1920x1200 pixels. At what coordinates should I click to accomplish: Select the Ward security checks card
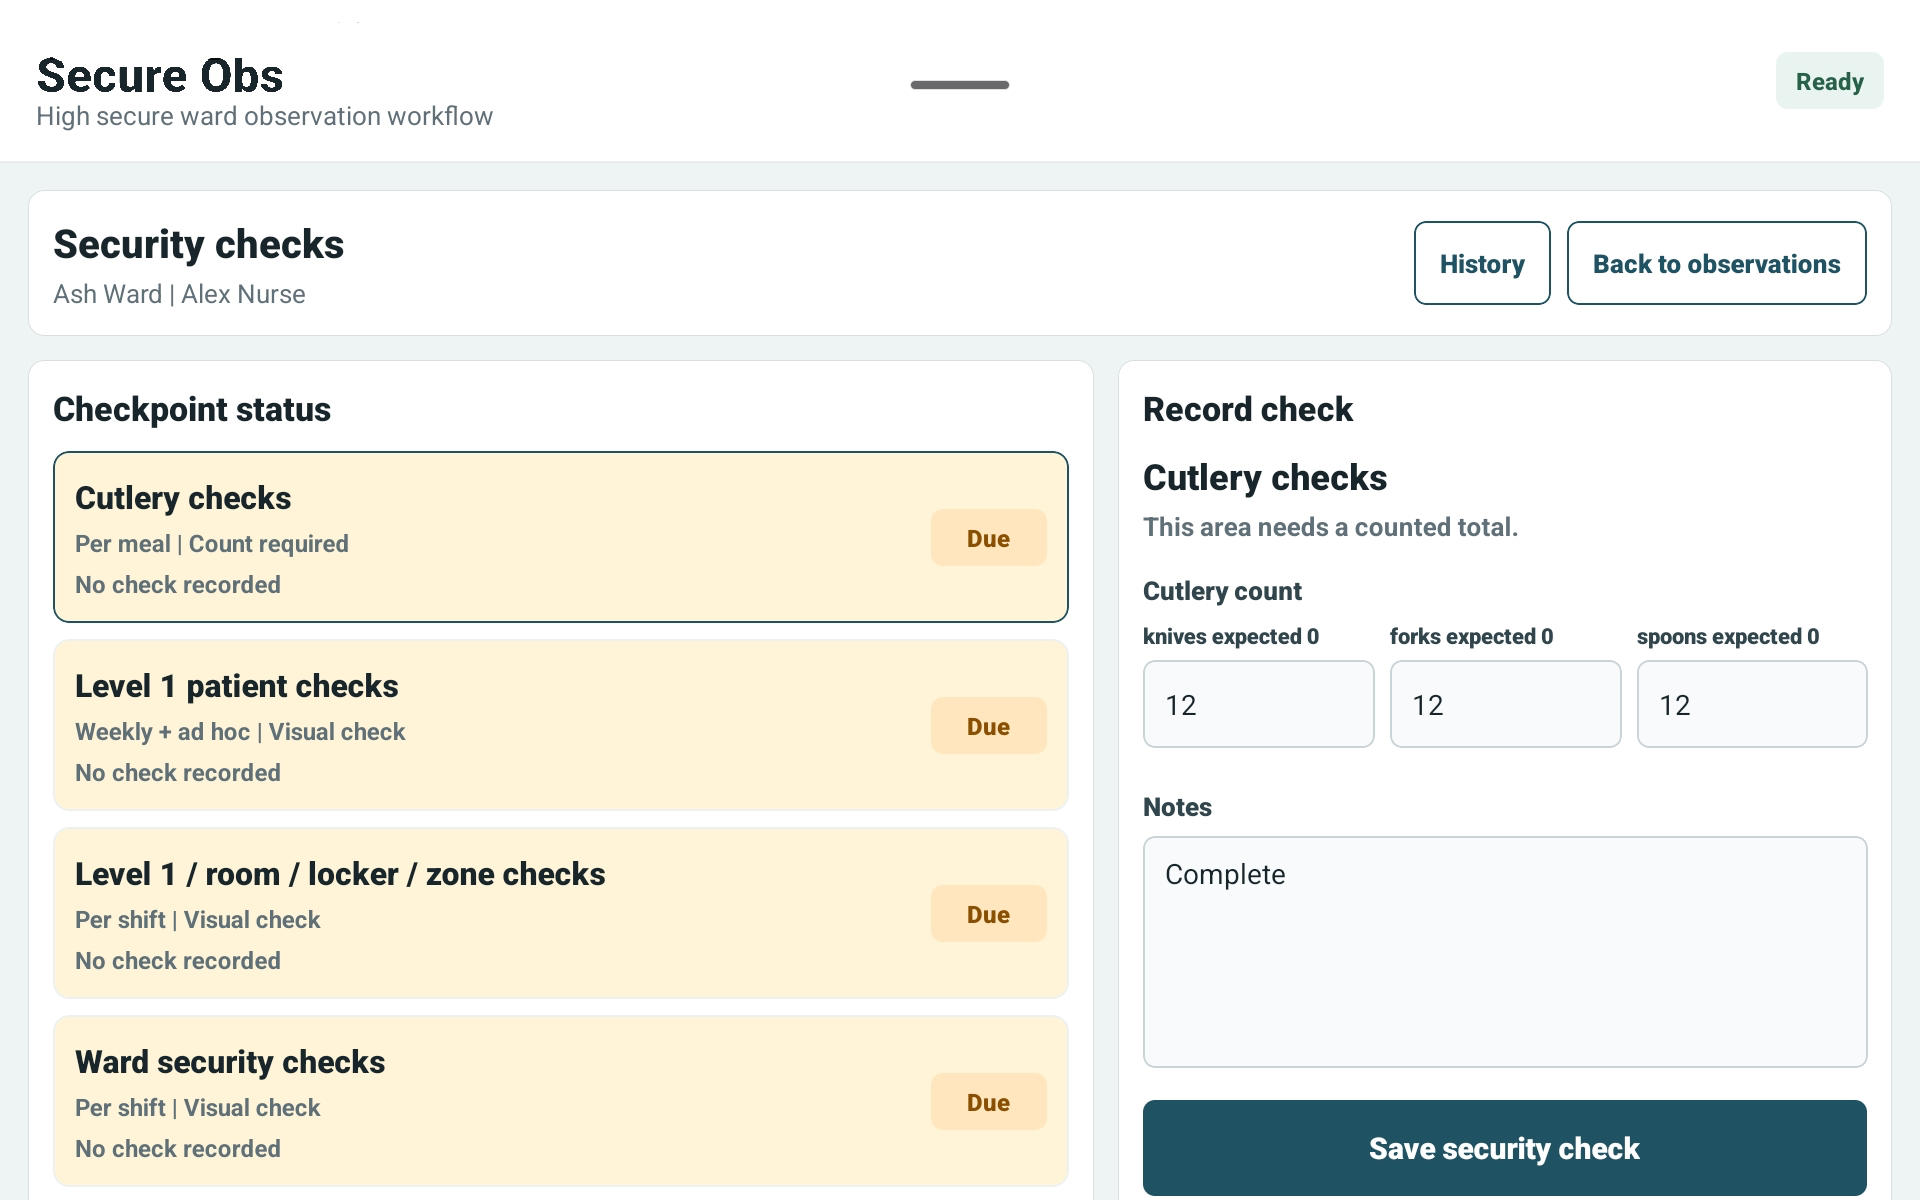[561, 1101]
